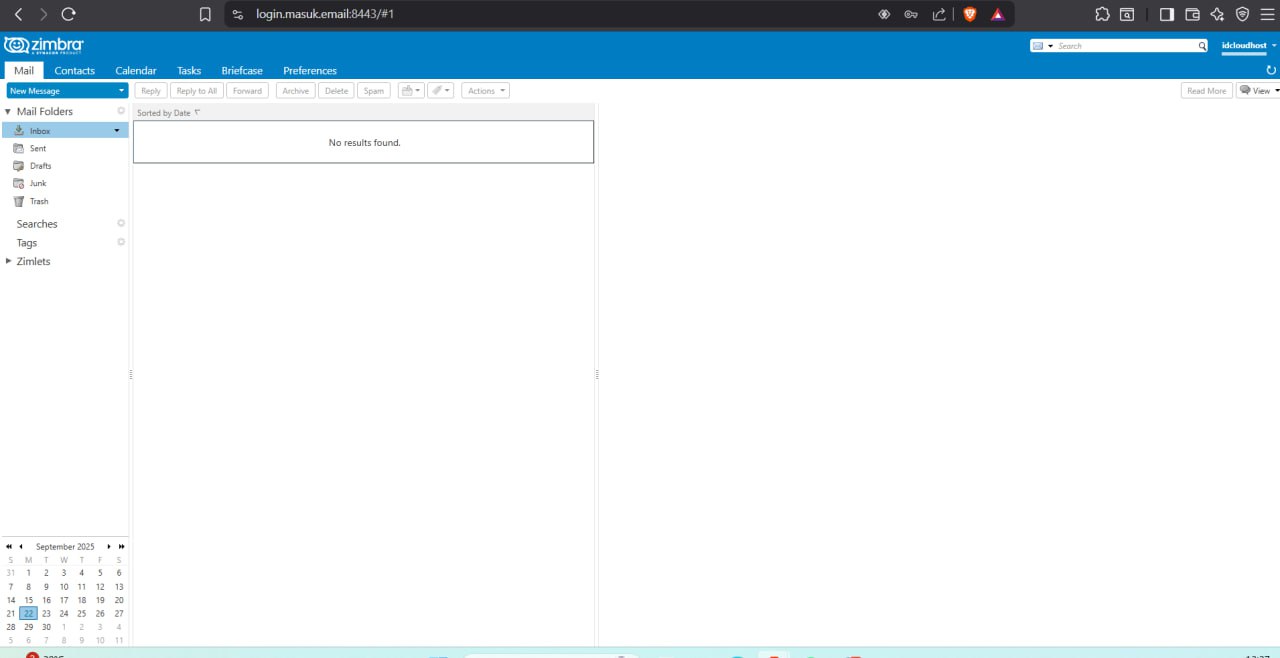
Task: Open Brave Leo AI sparkle icon
Action: click(1217, 14)
